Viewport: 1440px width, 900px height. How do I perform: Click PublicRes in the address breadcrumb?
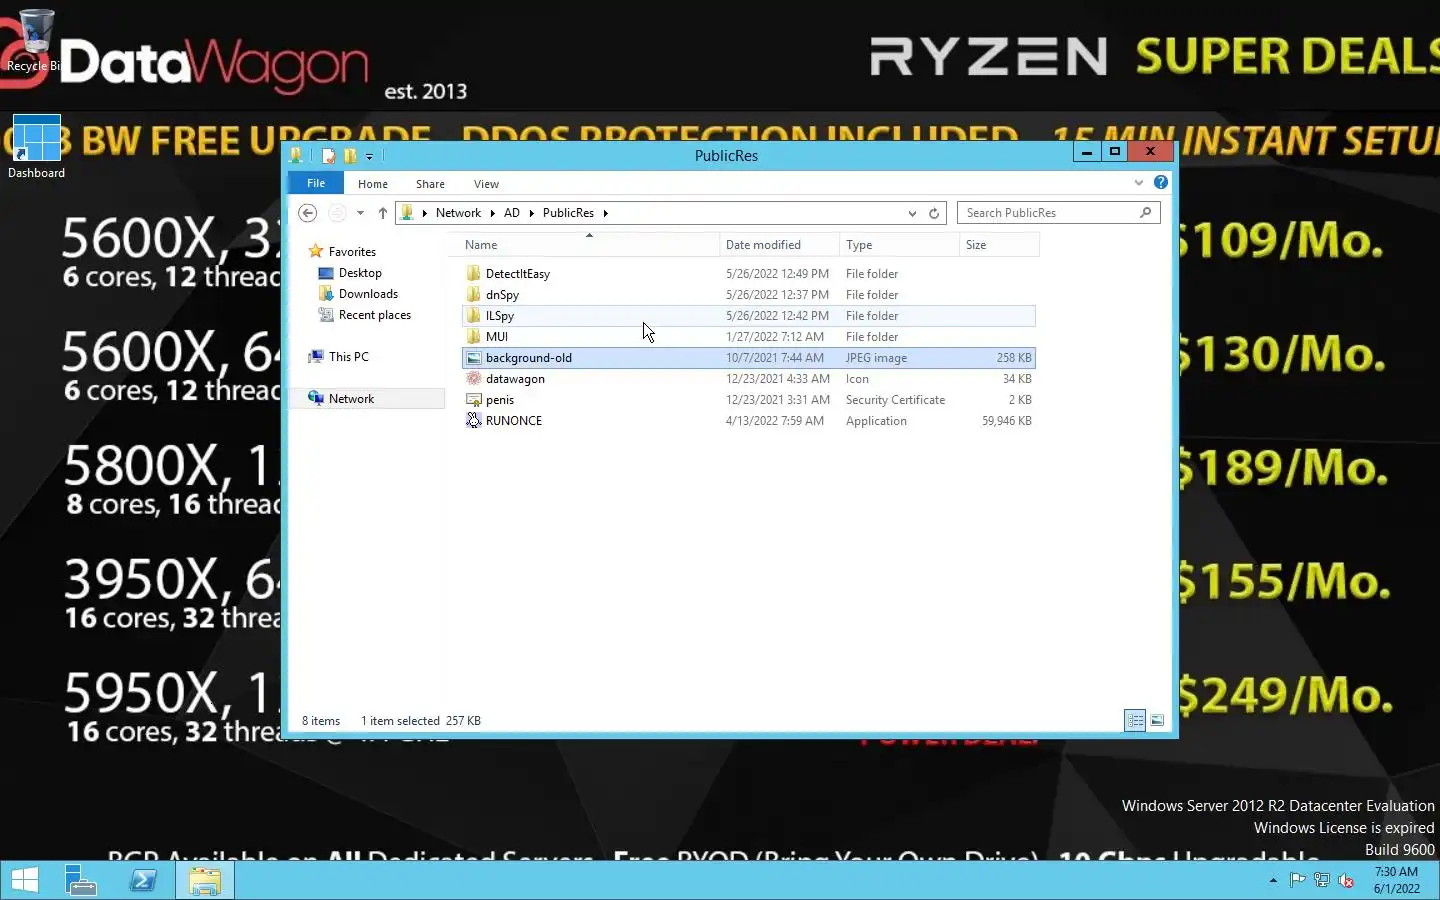pyautogui.click(x=568, y=213)
